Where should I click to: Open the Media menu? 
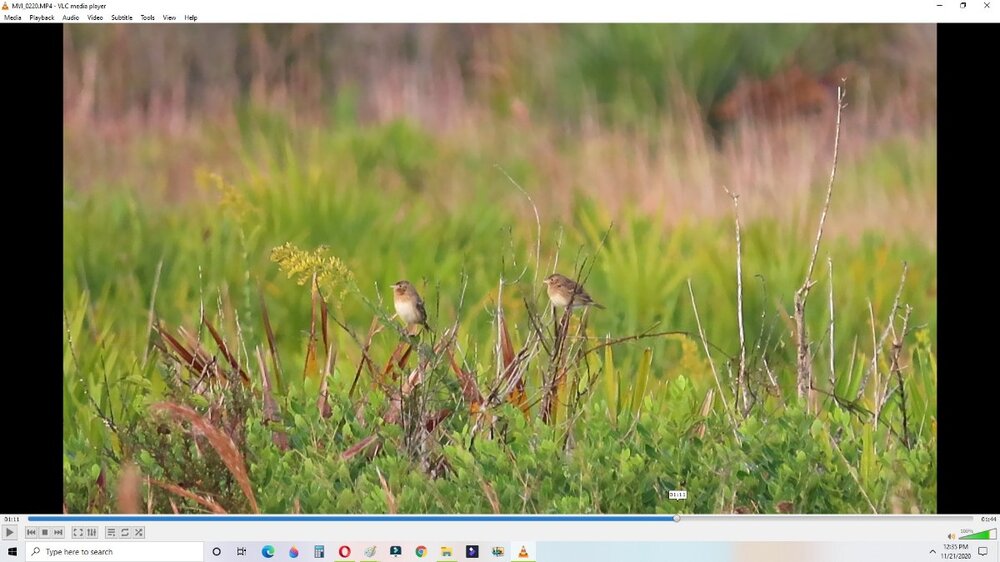[x=13, y=18]
